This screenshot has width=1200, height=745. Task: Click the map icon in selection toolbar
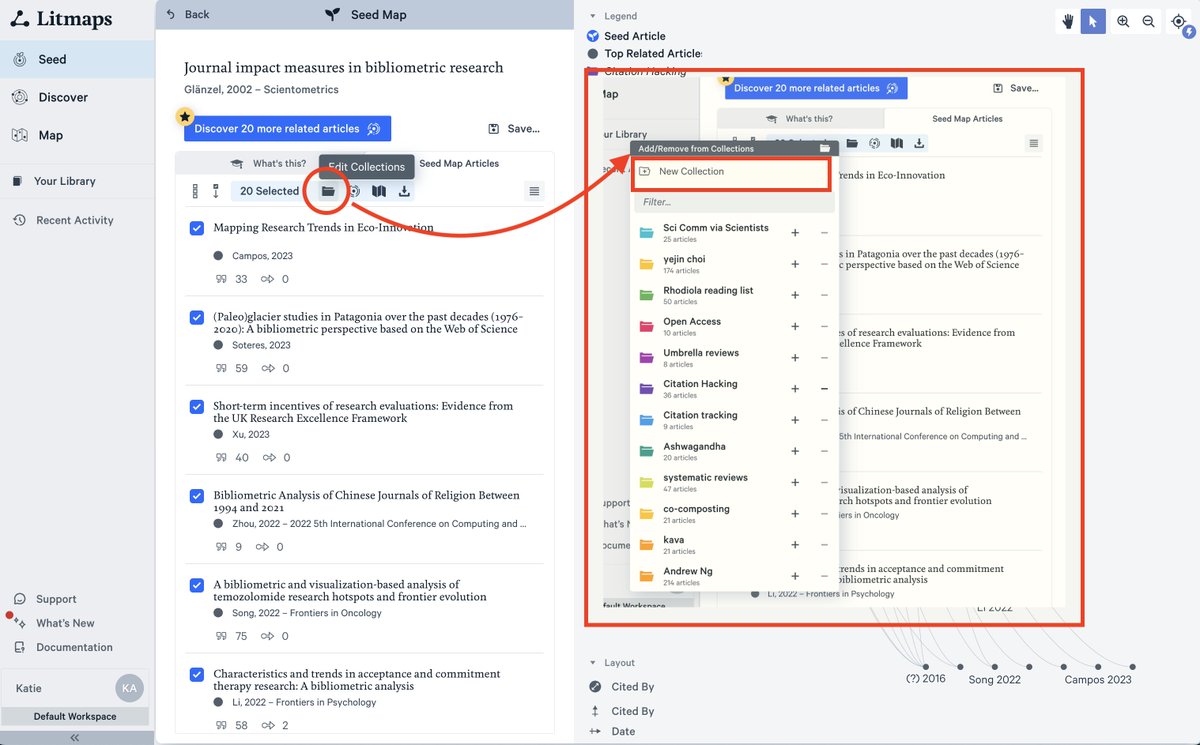[379, 191]
